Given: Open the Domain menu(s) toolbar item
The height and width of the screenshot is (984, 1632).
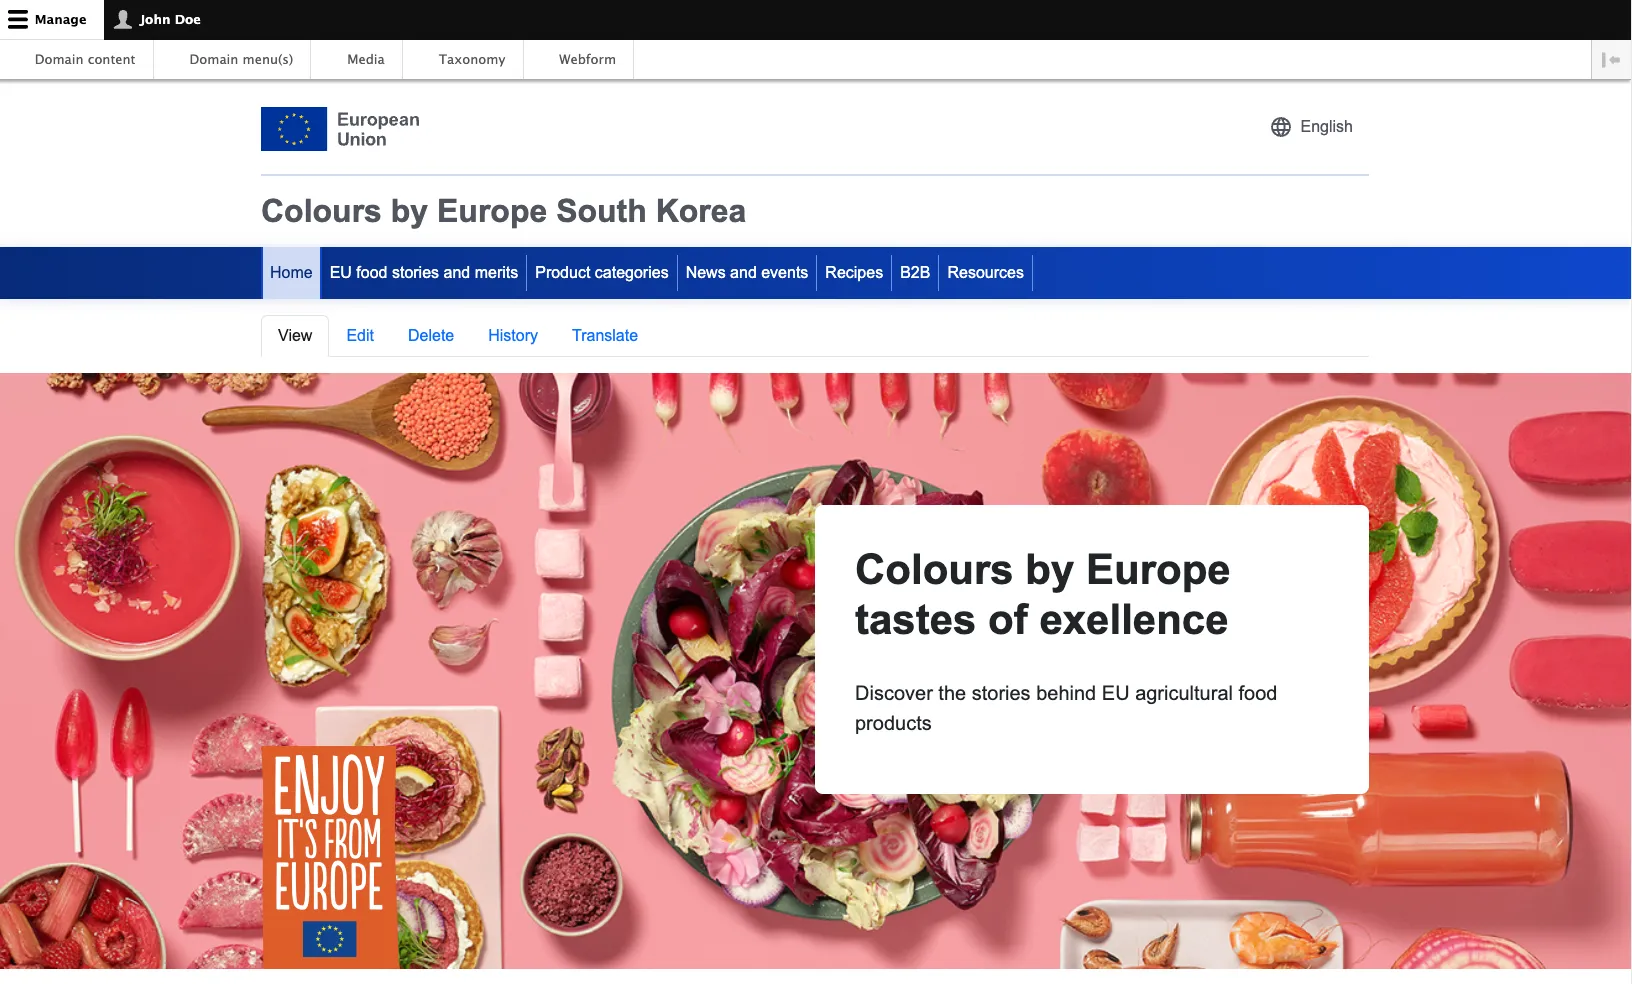Looking at the screenshot, I should click(241, 60).
